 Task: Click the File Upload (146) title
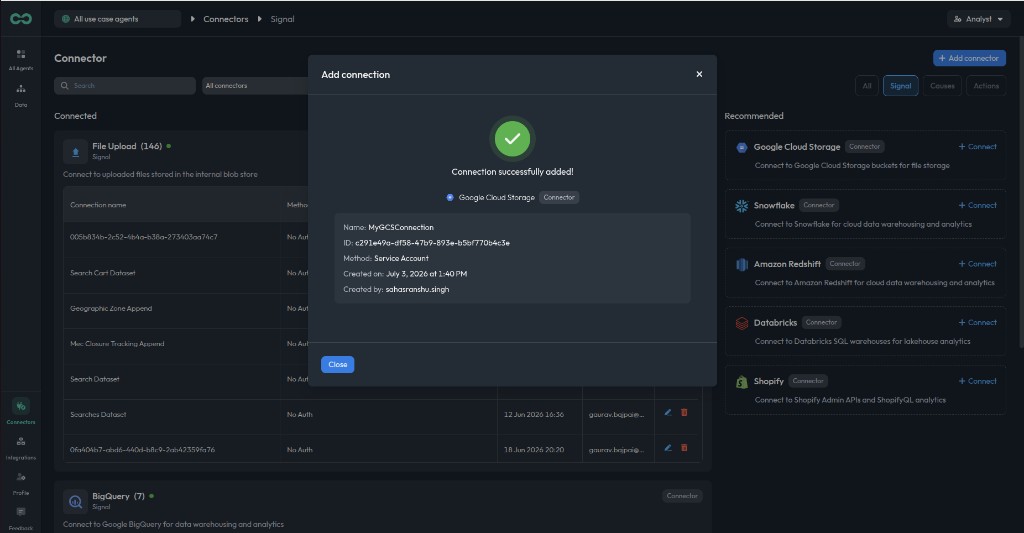(127, 146)
